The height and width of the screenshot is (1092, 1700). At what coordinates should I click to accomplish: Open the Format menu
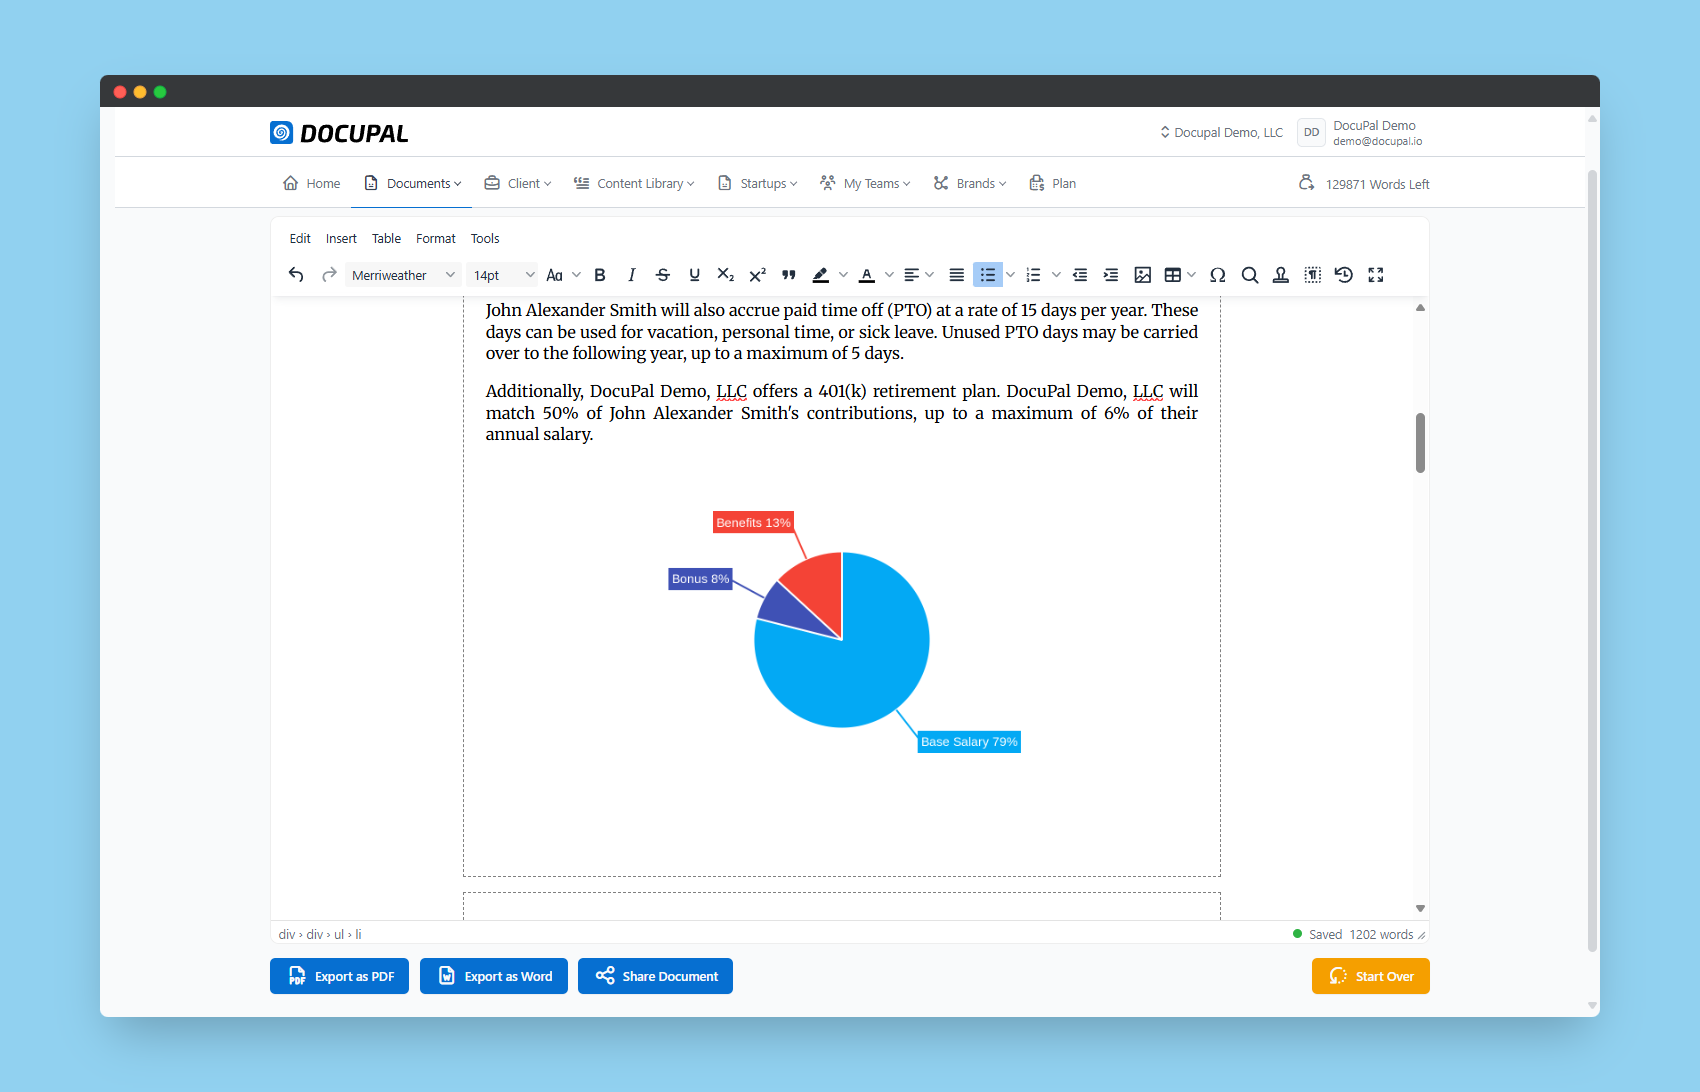click(436, 239)
